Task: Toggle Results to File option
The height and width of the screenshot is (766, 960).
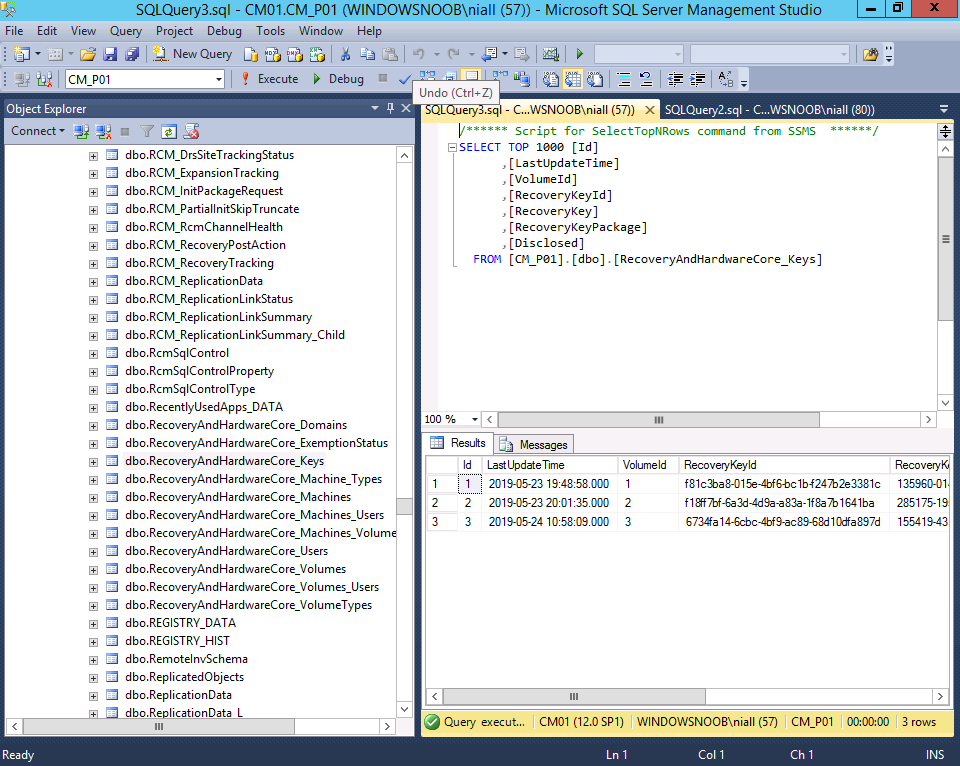Action: point(594,79)
